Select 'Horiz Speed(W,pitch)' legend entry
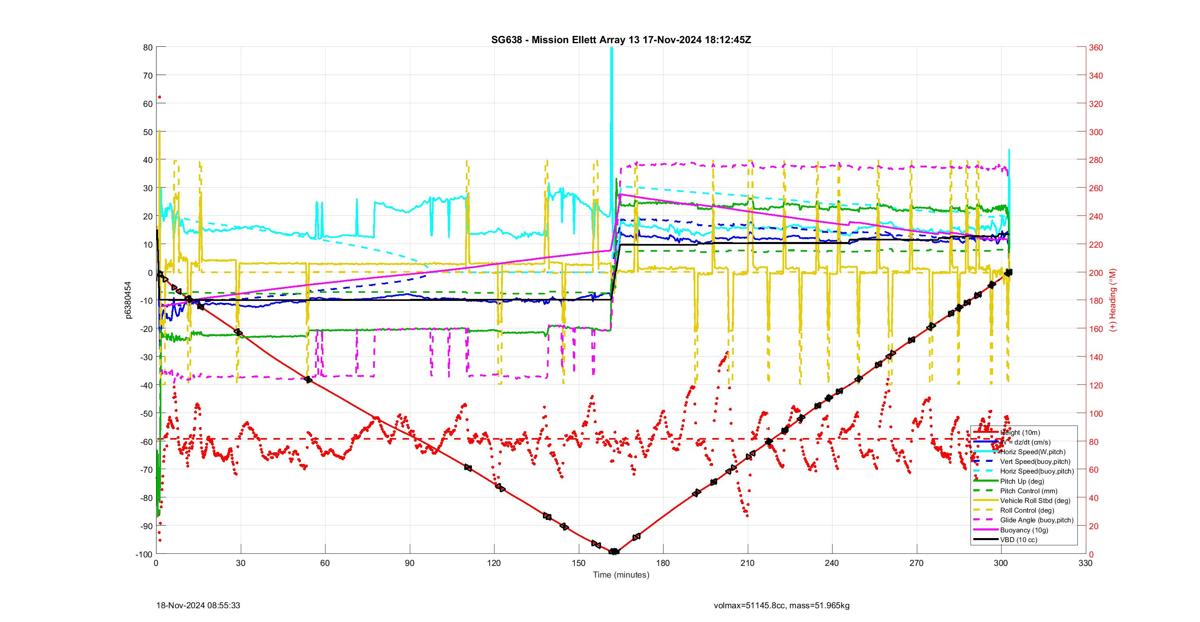The height and width of the screenshot is (622, 1200). pyautogui.click(x=1033, y=452)
